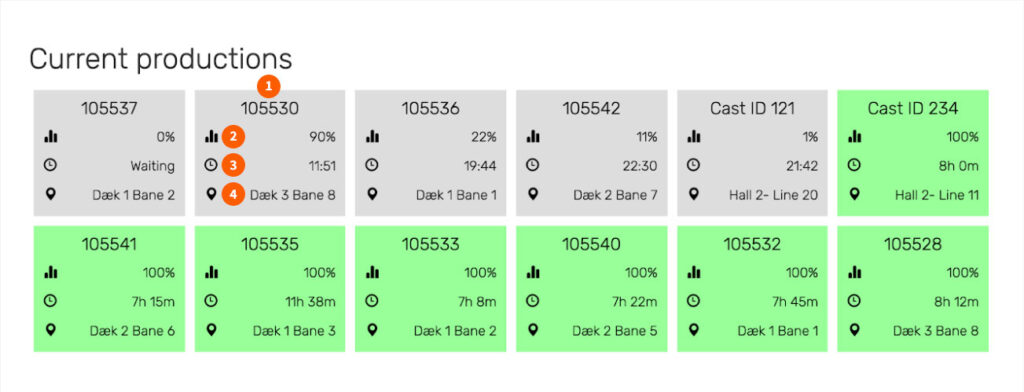Click the bar-chart icon in Cast ID 121 card
The width and height of the screenshot is (1024, 392).
[693, 137]
